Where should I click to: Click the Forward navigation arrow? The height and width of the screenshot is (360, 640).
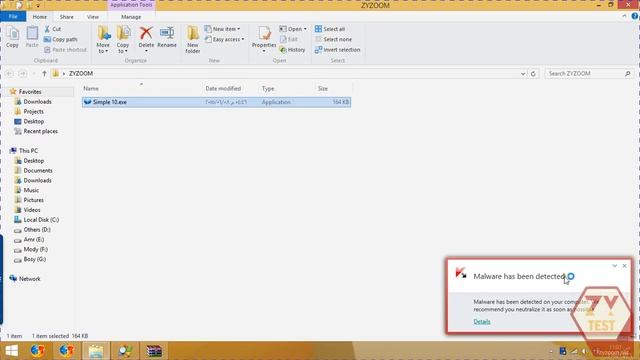(23, 73)
